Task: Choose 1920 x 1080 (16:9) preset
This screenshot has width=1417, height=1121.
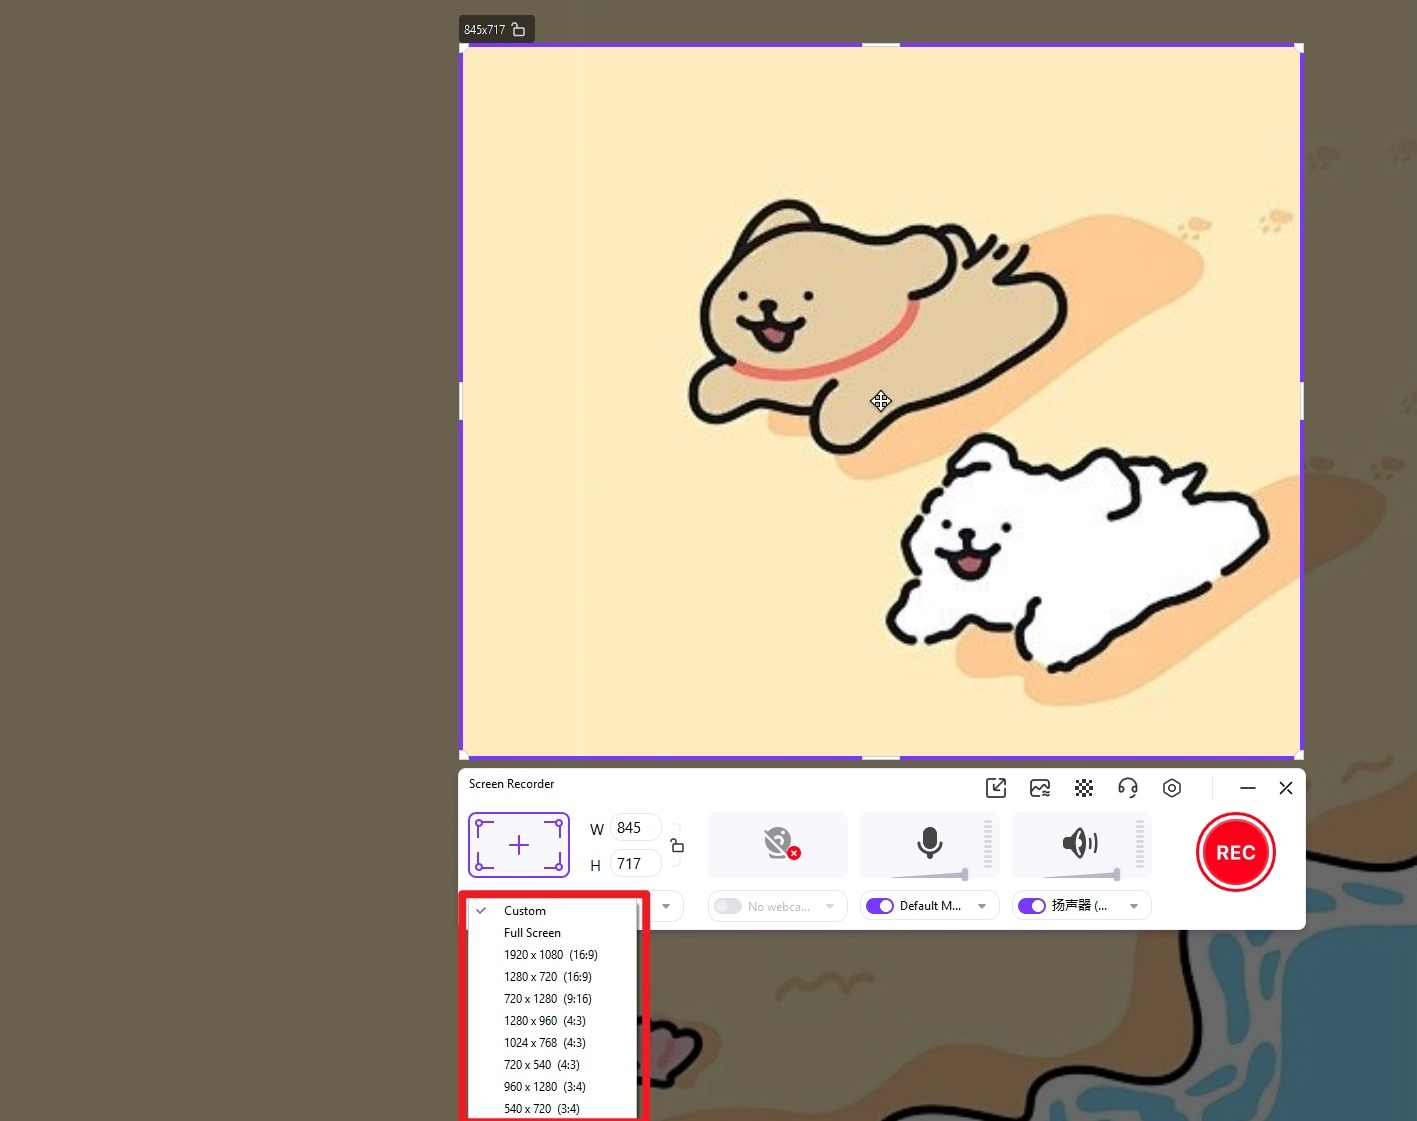Action: point(552,955)
